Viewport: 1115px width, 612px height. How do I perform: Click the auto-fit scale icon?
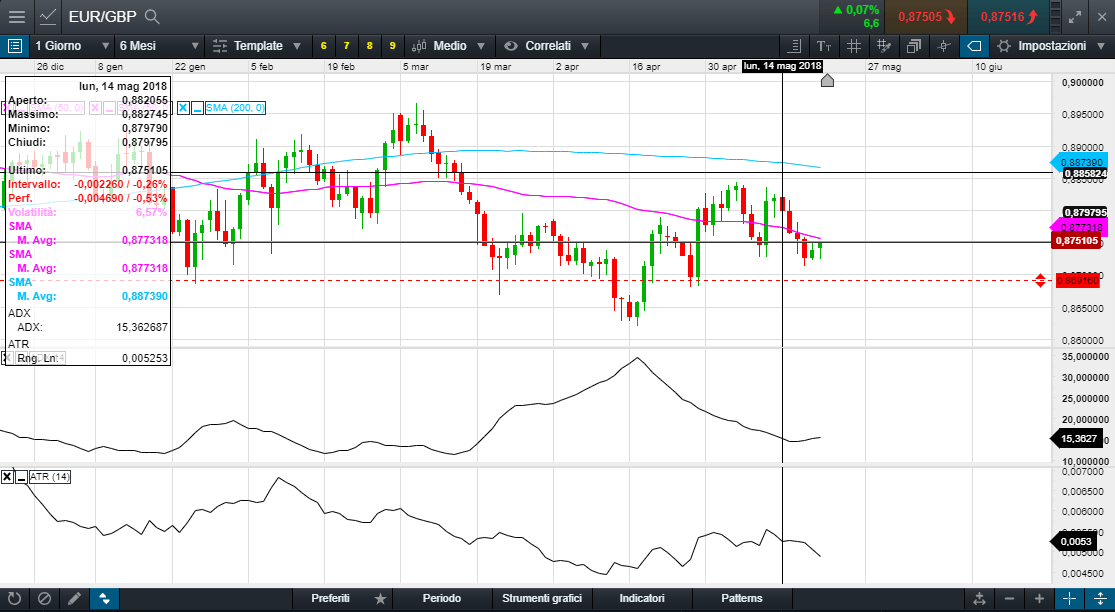979,598
